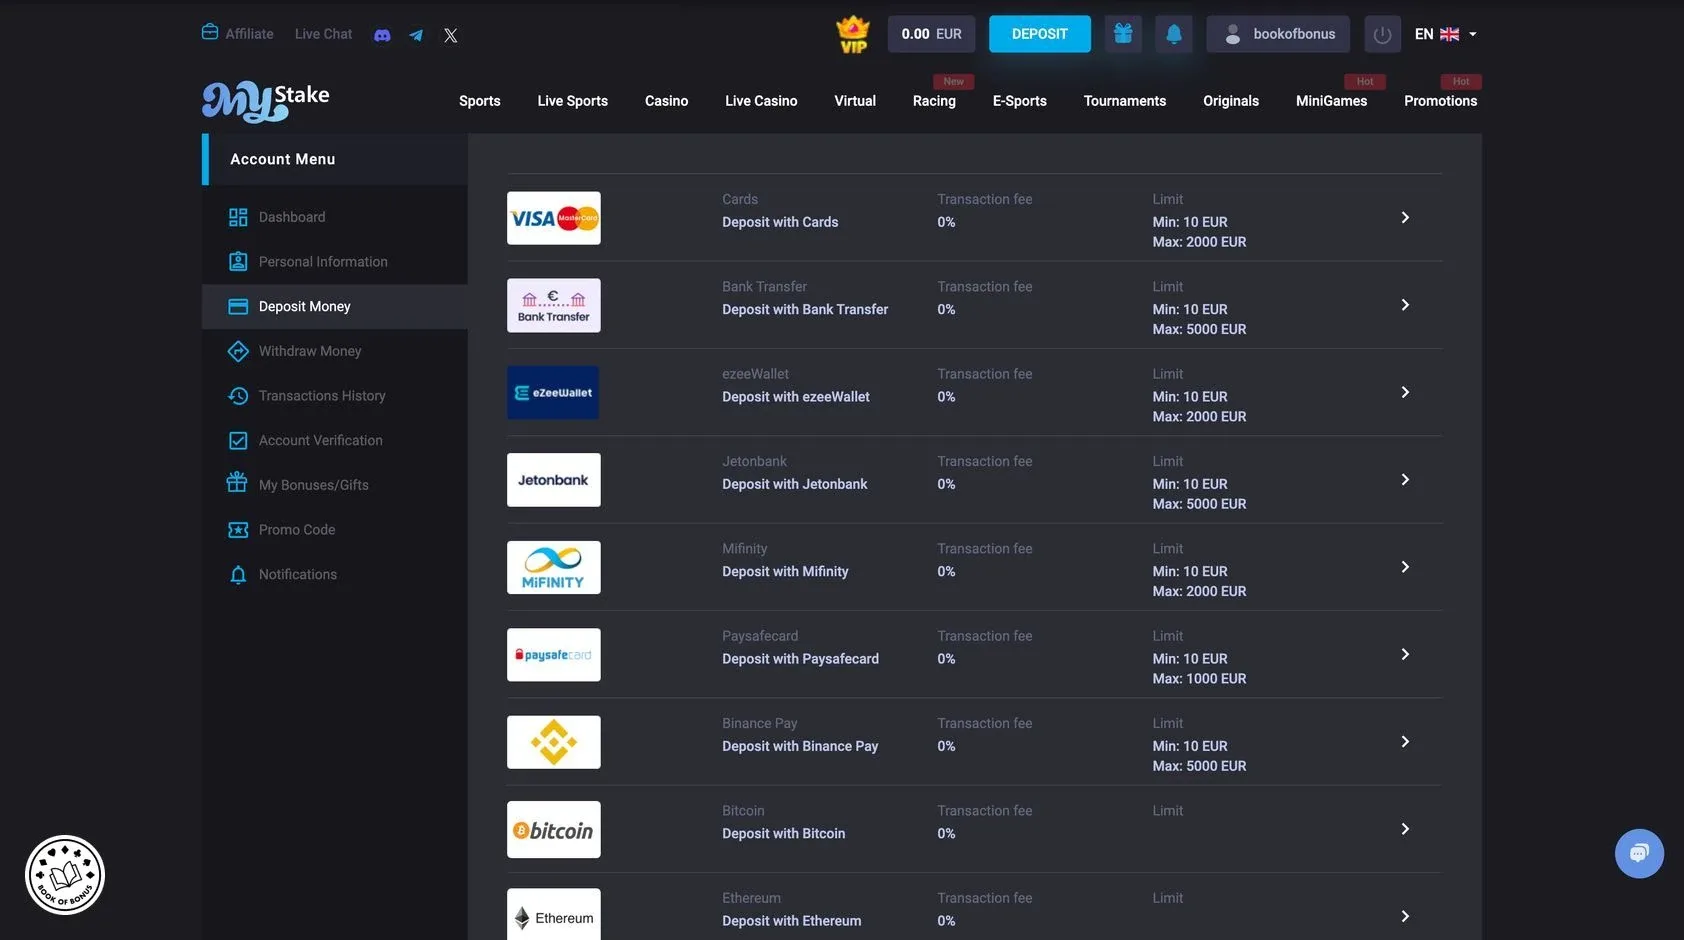Screen dimensions: 1684x940
Task: Select the Binance Pay logo
Action: (x=554, y=742)
